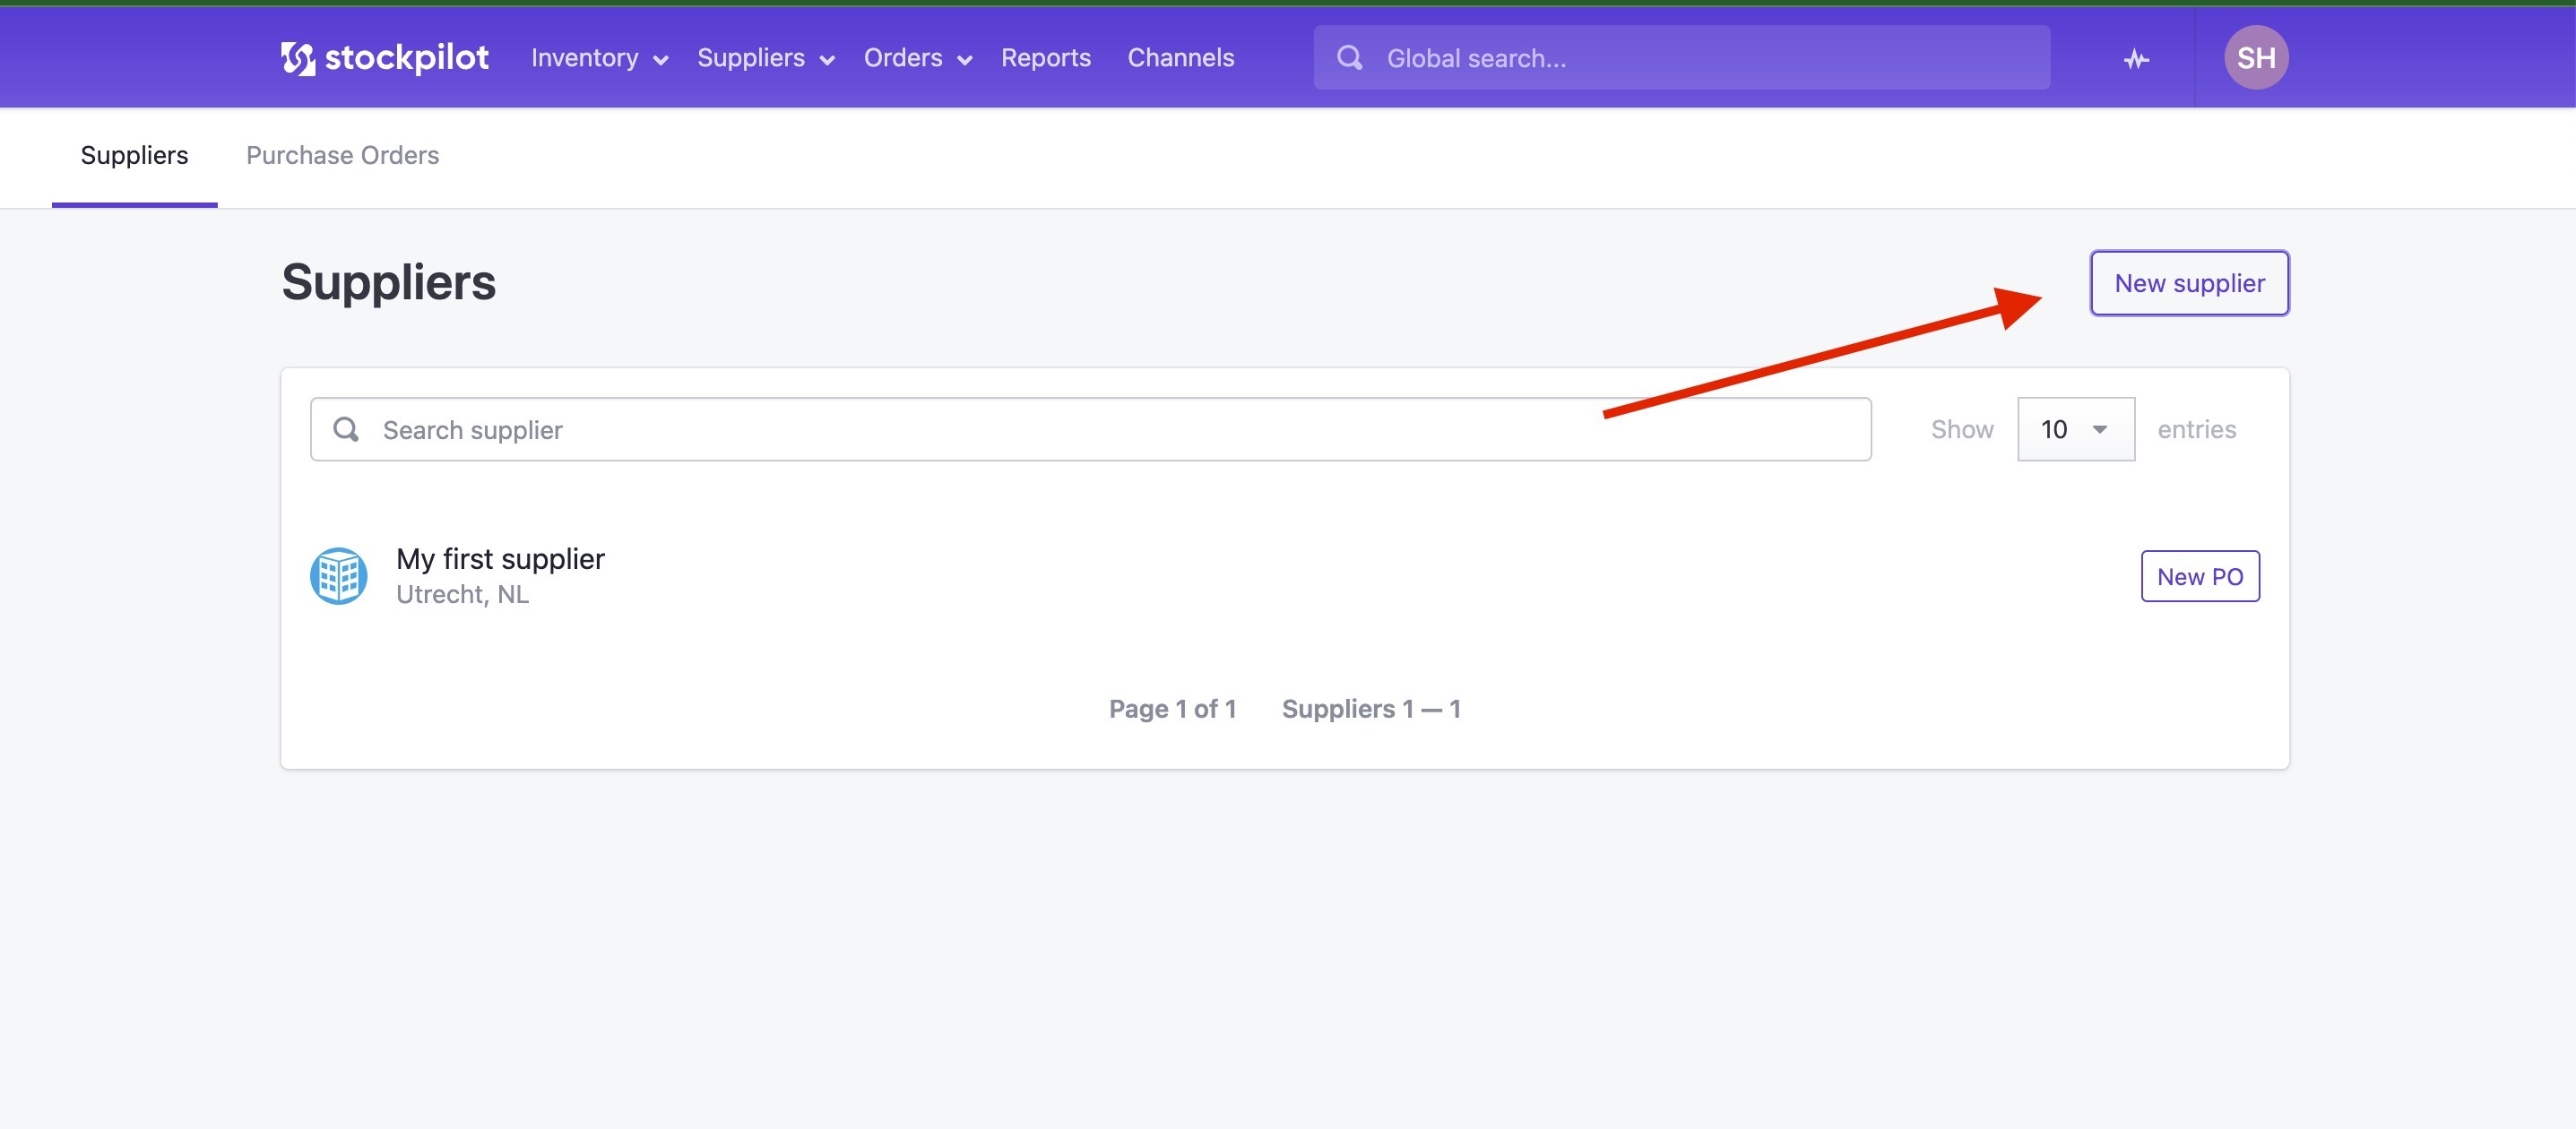Focus the Search supplier field
This screenshot has height=1129, width=2576.
coord(1090,429)
